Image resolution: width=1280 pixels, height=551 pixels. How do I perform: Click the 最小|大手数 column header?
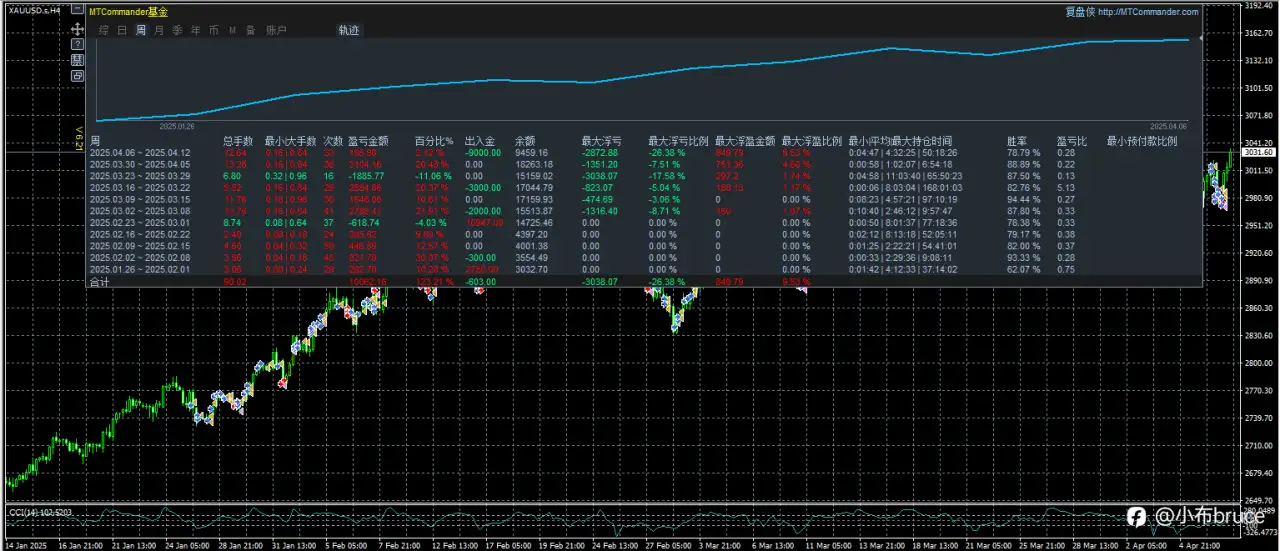click(291, 141)
